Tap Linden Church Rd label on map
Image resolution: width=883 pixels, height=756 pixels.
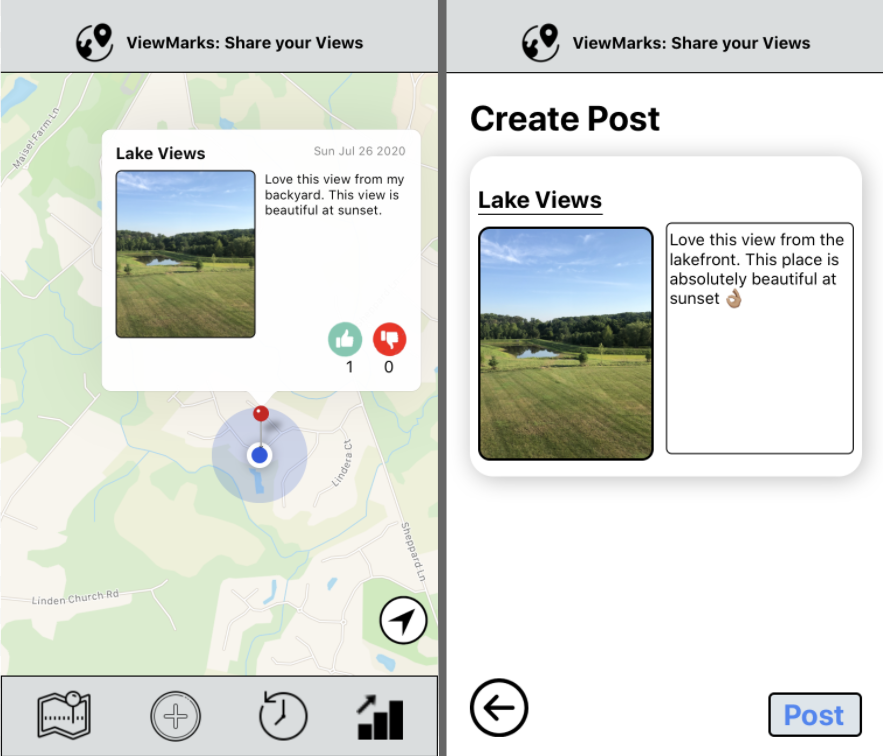pyautogui.click(x=75, y=597)
